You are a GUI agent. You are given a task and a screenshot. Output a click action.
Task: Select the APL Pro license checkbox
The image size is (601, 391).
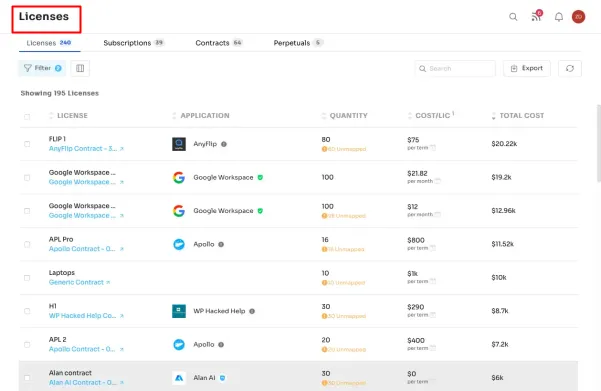[27, 244]
